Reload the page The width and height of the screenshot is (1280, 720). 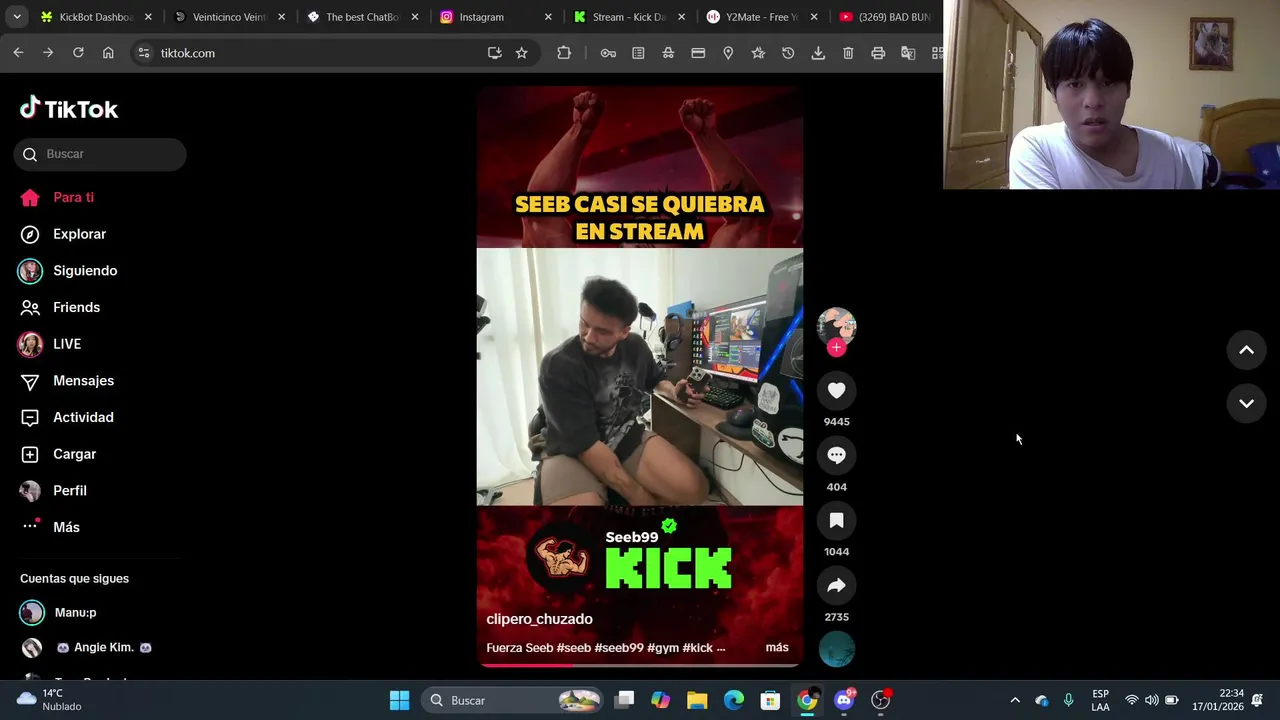pos(78,53)
